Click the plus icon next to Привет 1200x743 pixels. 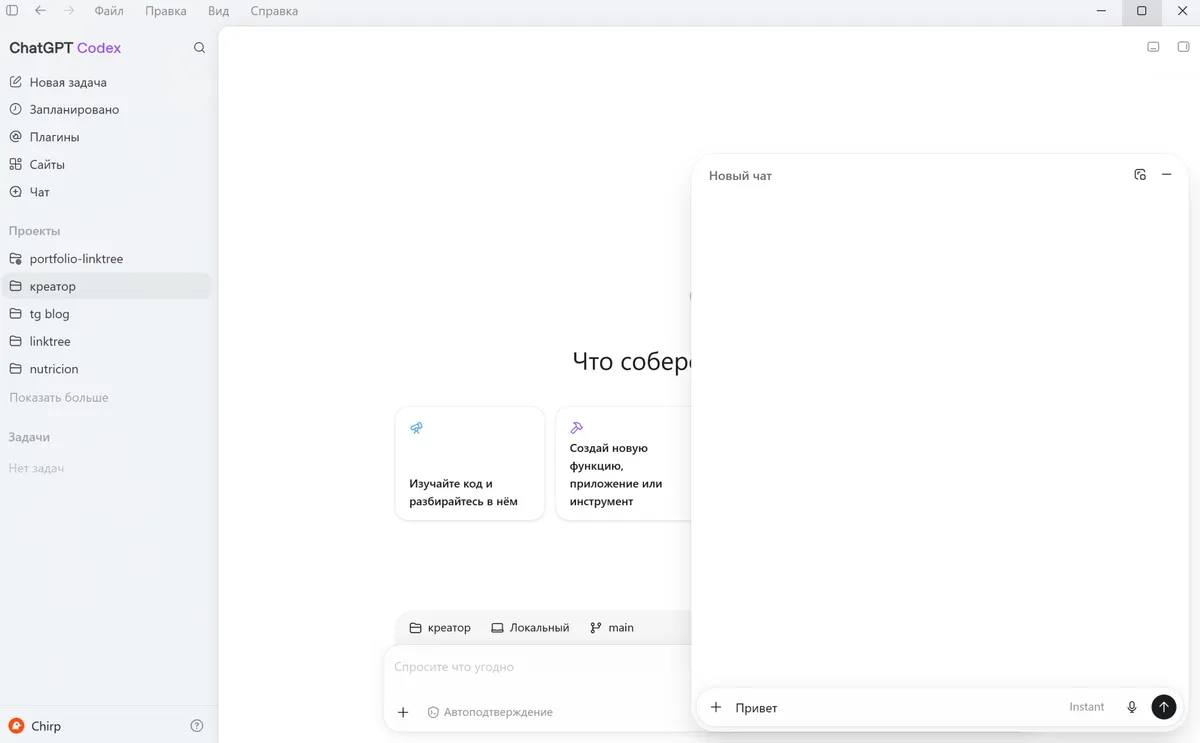point(716,707)
